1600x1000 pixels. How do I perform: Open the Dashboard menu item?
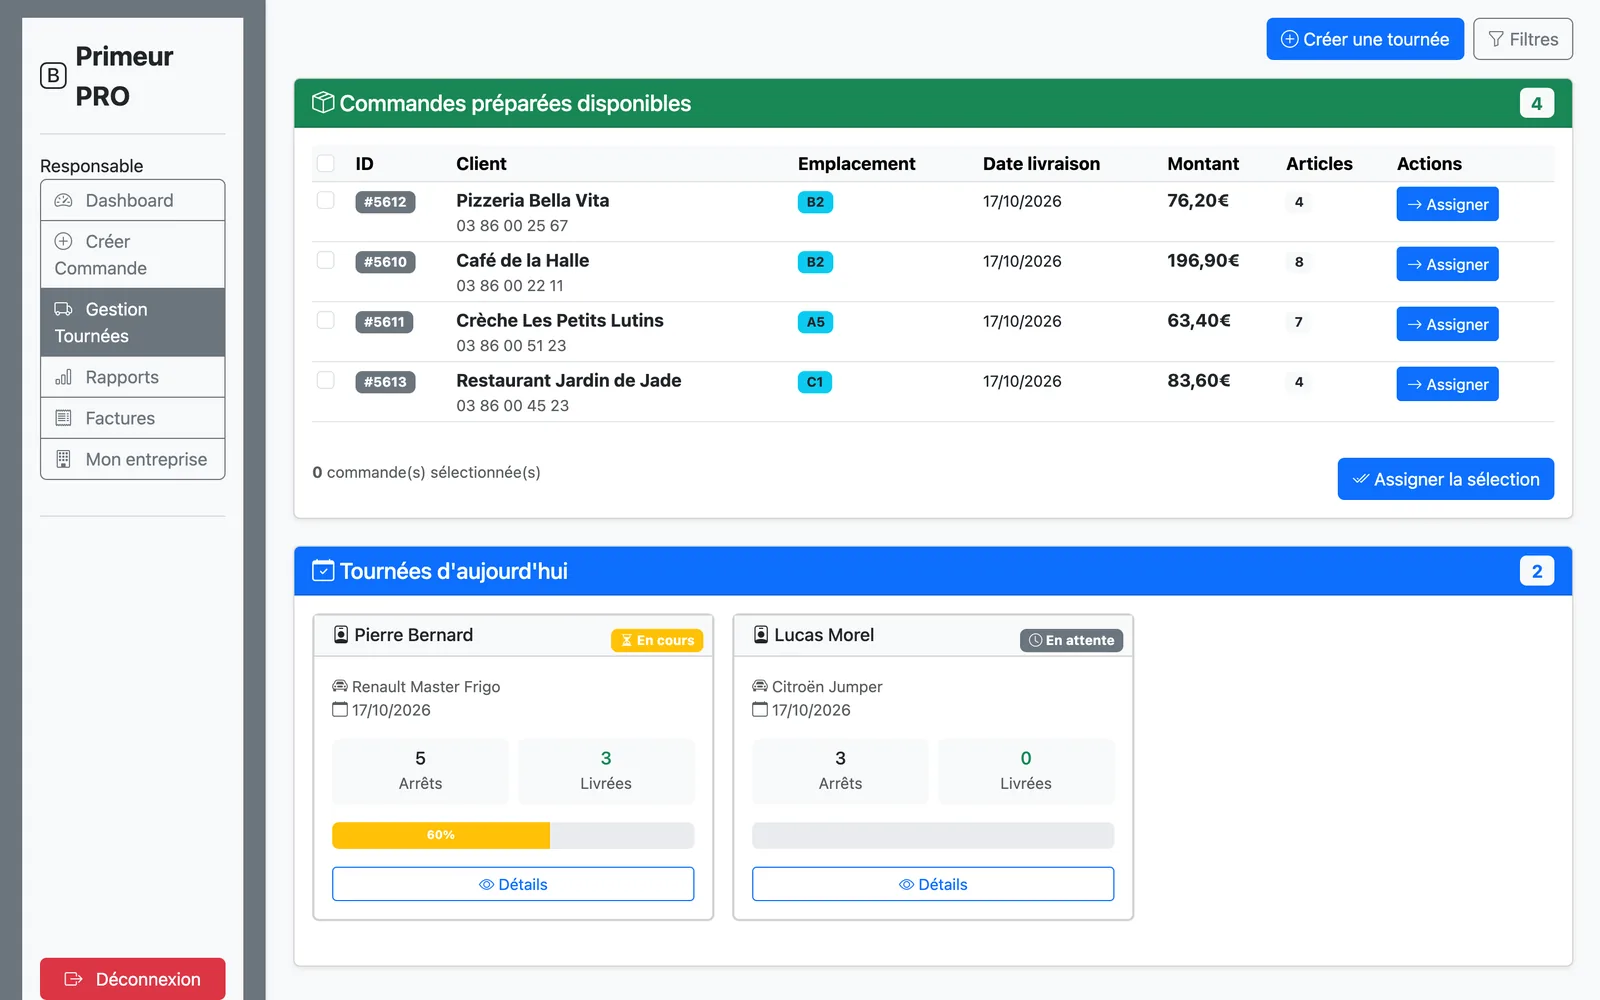[x=133, y=200]
